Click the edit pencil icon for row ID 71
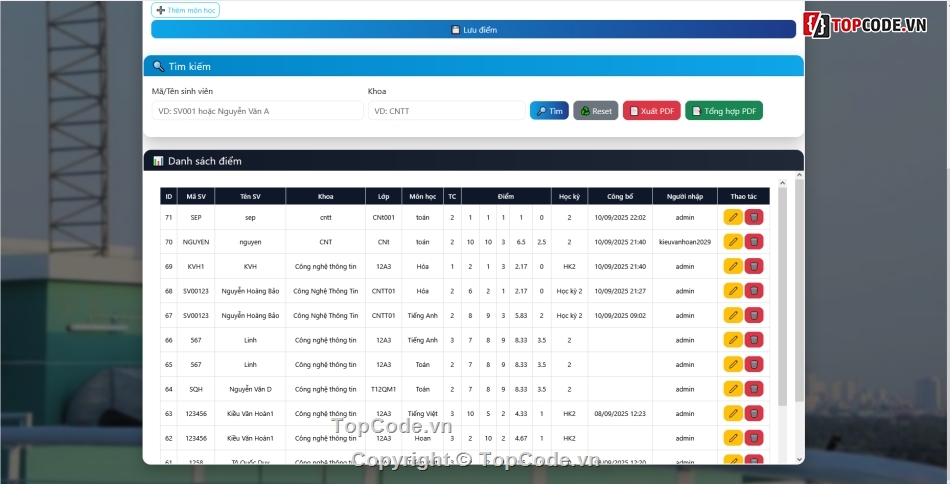Viewport: 950px width, 484px height. tap(732, 217)
